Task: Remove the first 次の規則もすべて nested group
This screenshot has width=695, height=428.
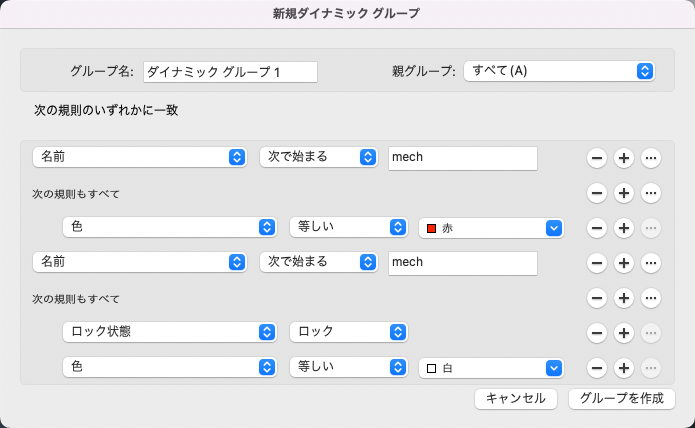Action: click(x=596, y=193)
